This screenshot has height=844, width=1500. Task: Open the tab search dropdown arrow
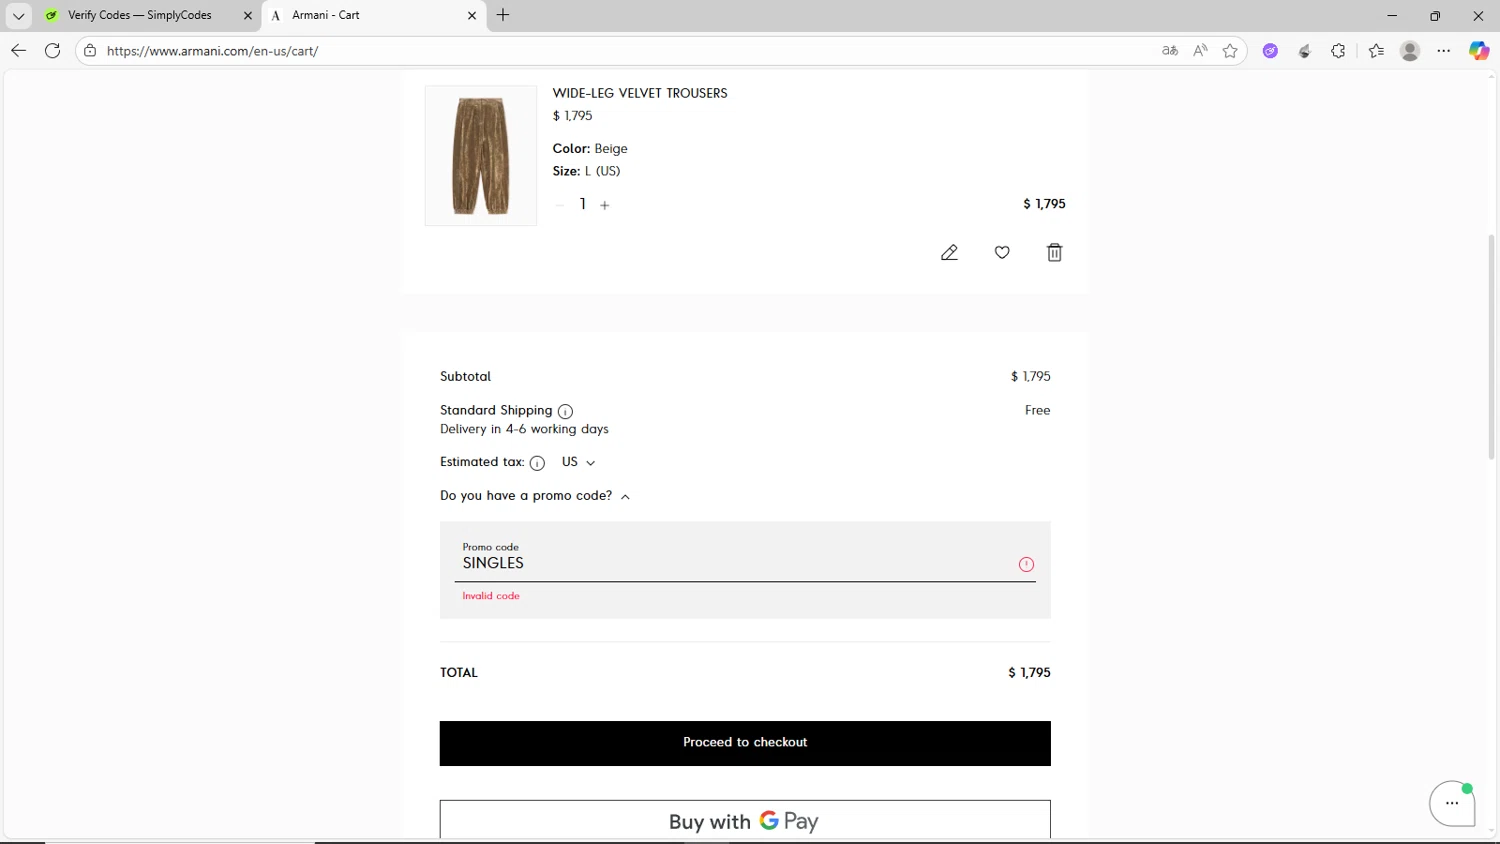coord(18,15)
